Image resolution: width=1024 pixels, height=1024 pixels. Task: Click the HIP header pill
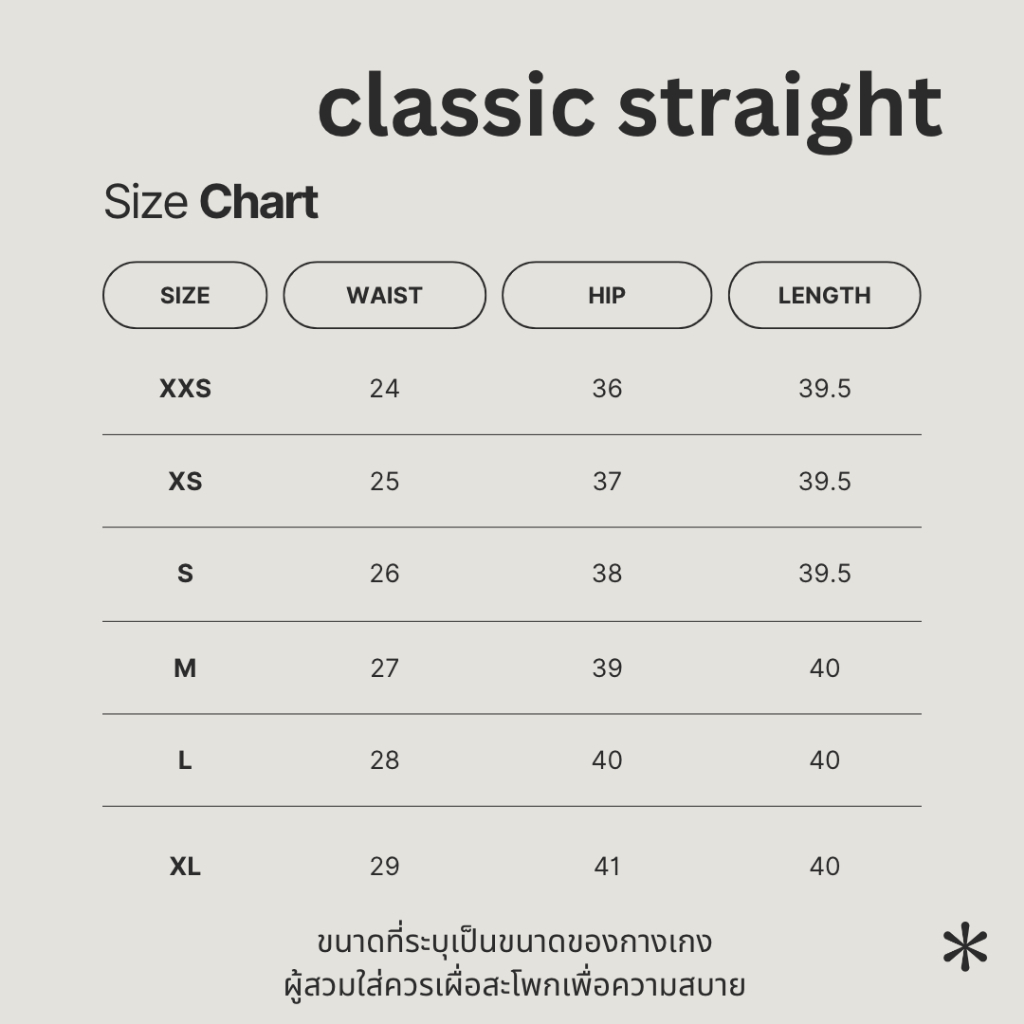(x=607, y=295)
